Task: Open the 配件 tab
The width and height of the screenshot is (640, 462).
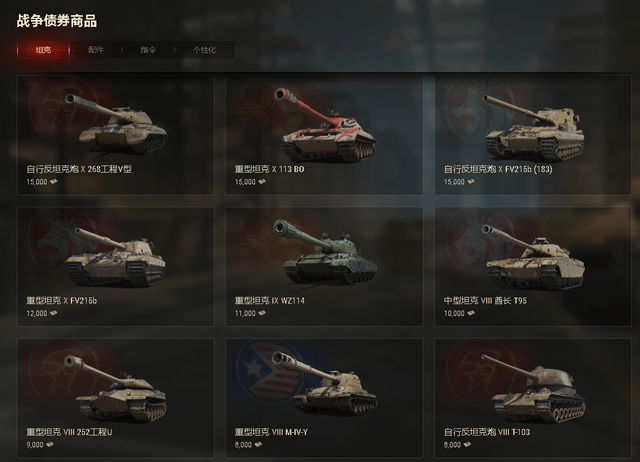Action: (x=96, y=50)
